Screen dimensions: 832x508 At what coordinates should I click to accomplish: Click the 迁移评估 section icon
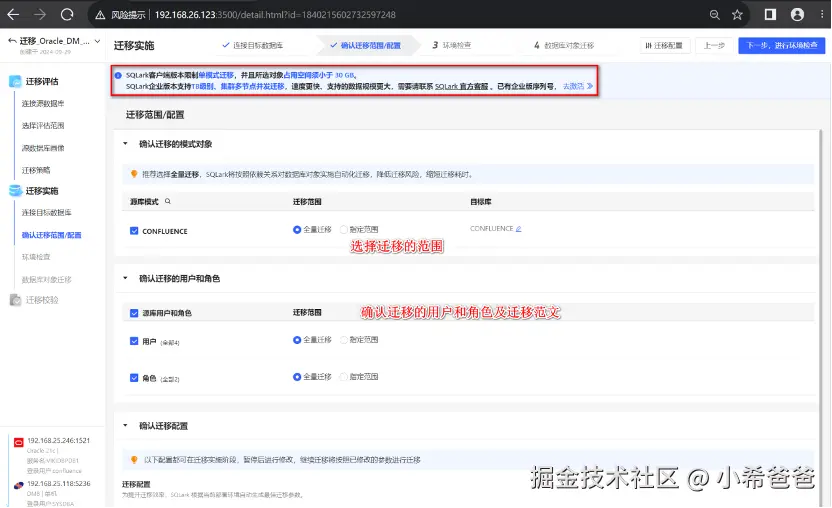pyautogui.click(x=15, y=81)
